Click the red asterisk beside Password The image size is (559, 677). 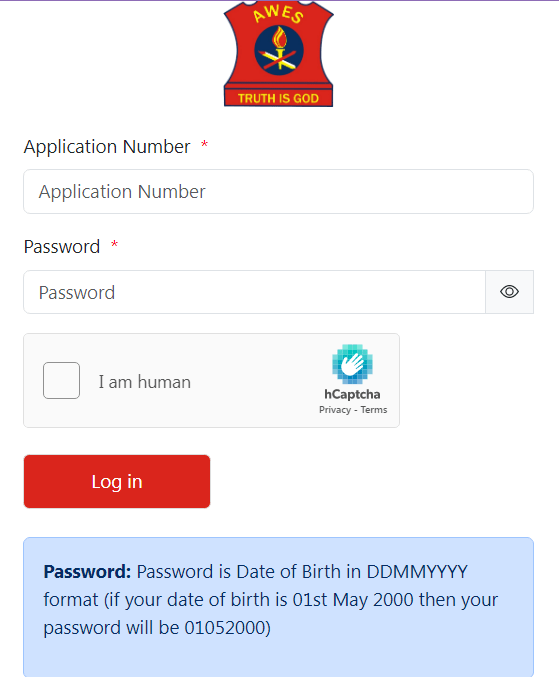pyautogui.click(x=114, y=244)
